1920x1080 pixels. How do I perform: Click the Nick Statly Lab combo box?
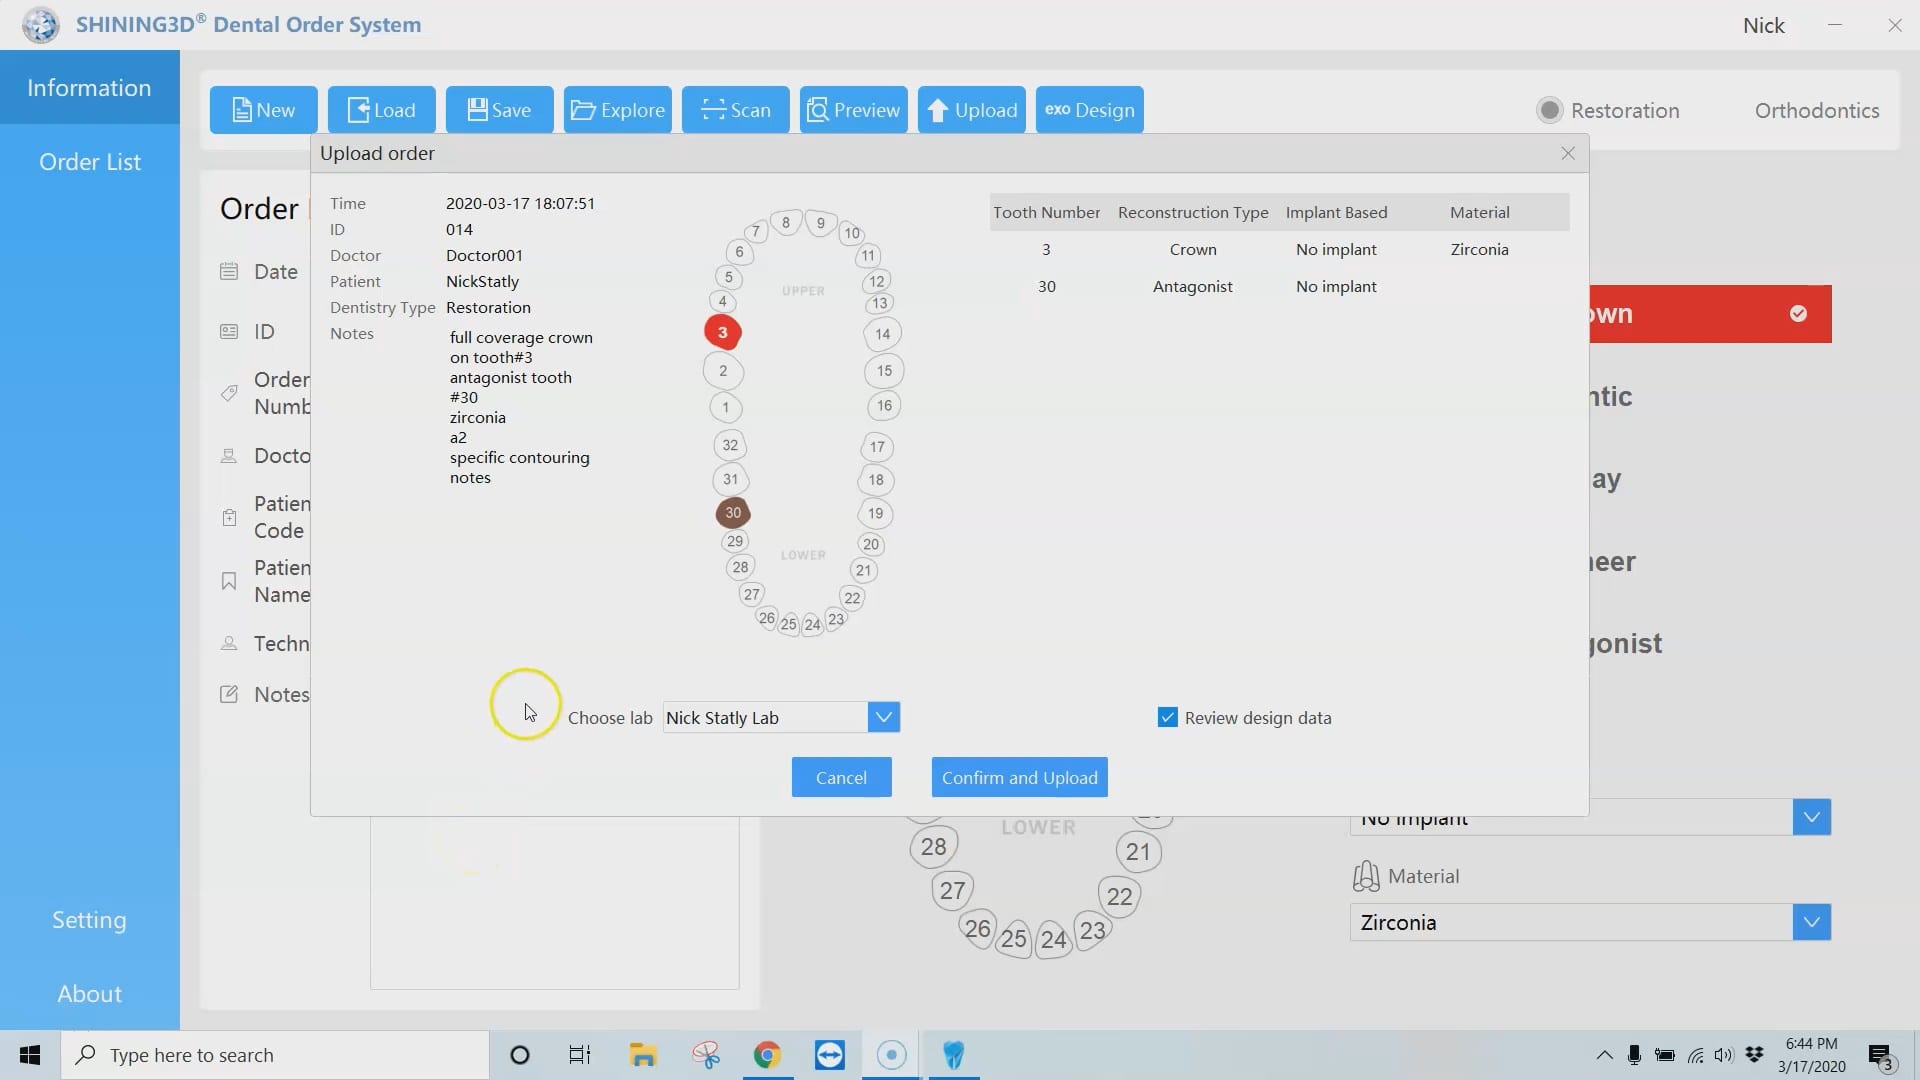pos(781,717)
